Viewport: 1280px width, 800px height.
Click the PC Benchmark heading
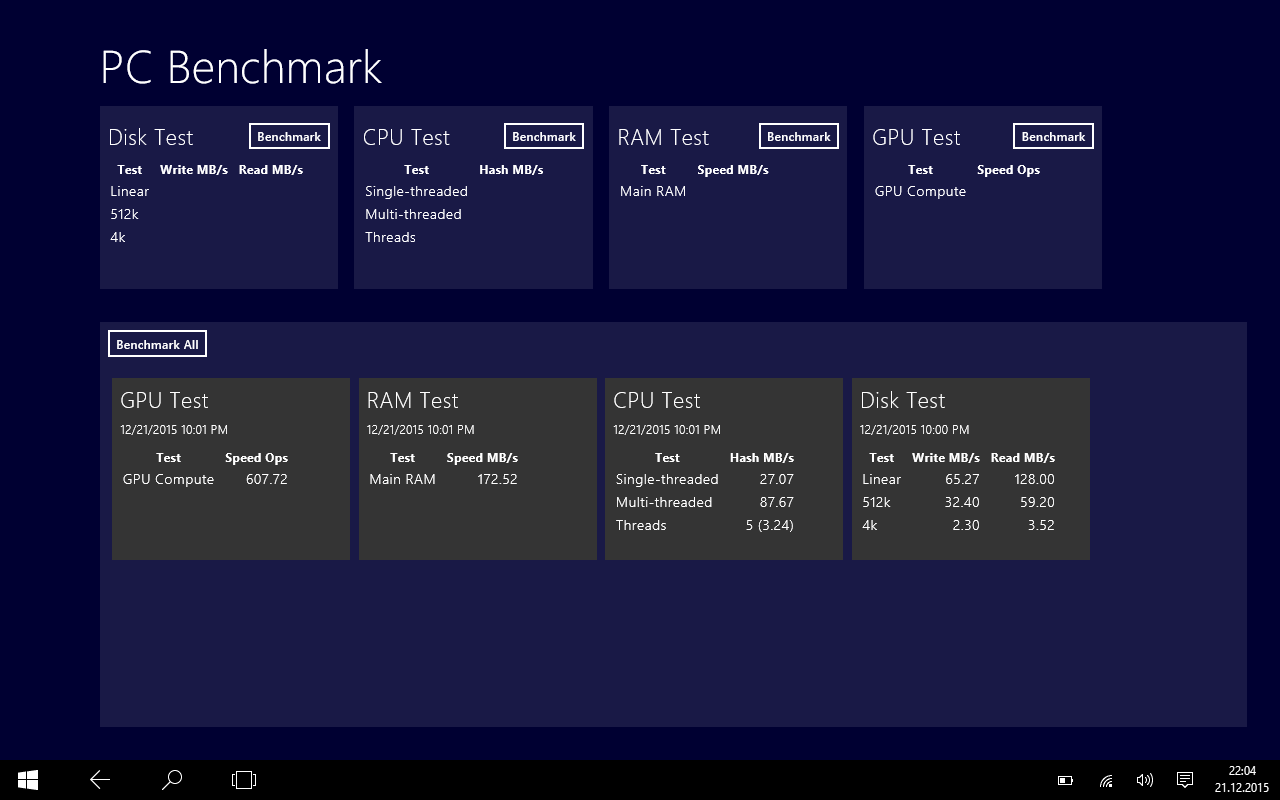241,68
